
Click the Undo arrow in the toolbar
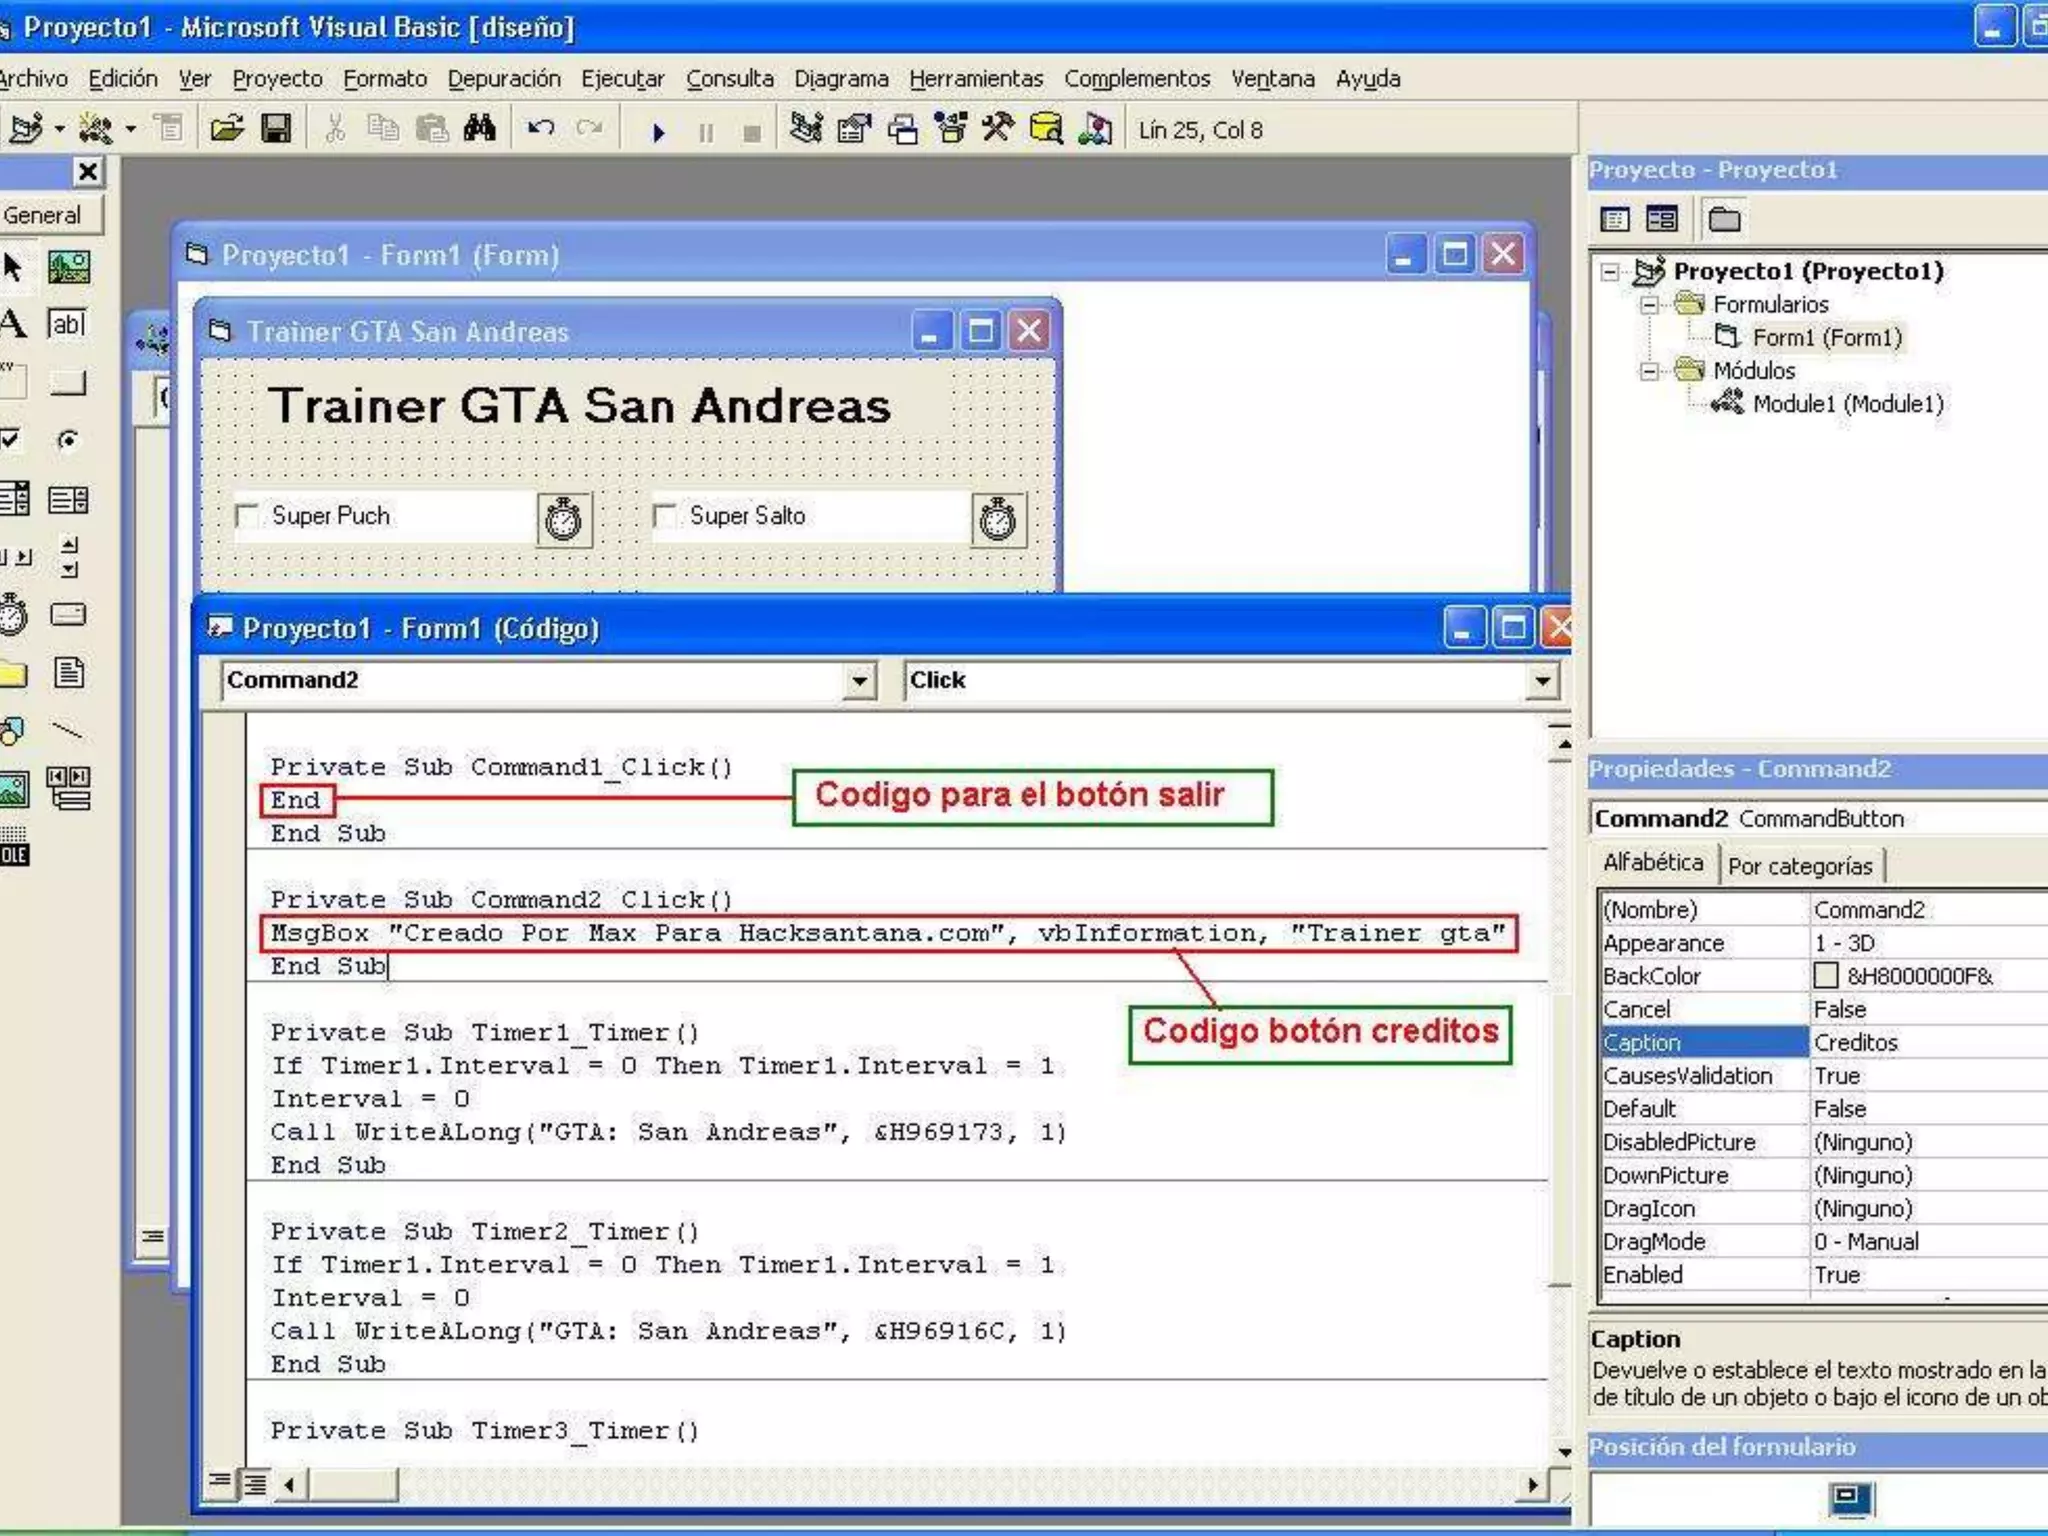541,129
